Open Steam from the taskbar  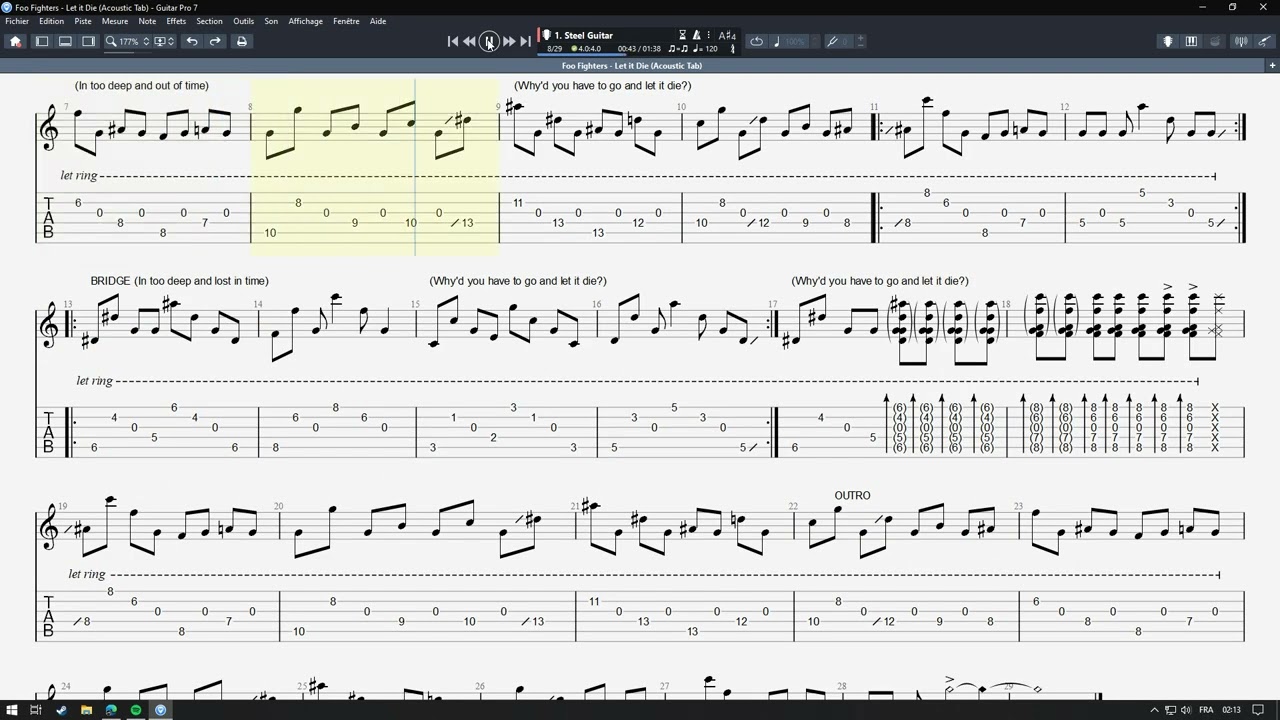tap(61, 710)
